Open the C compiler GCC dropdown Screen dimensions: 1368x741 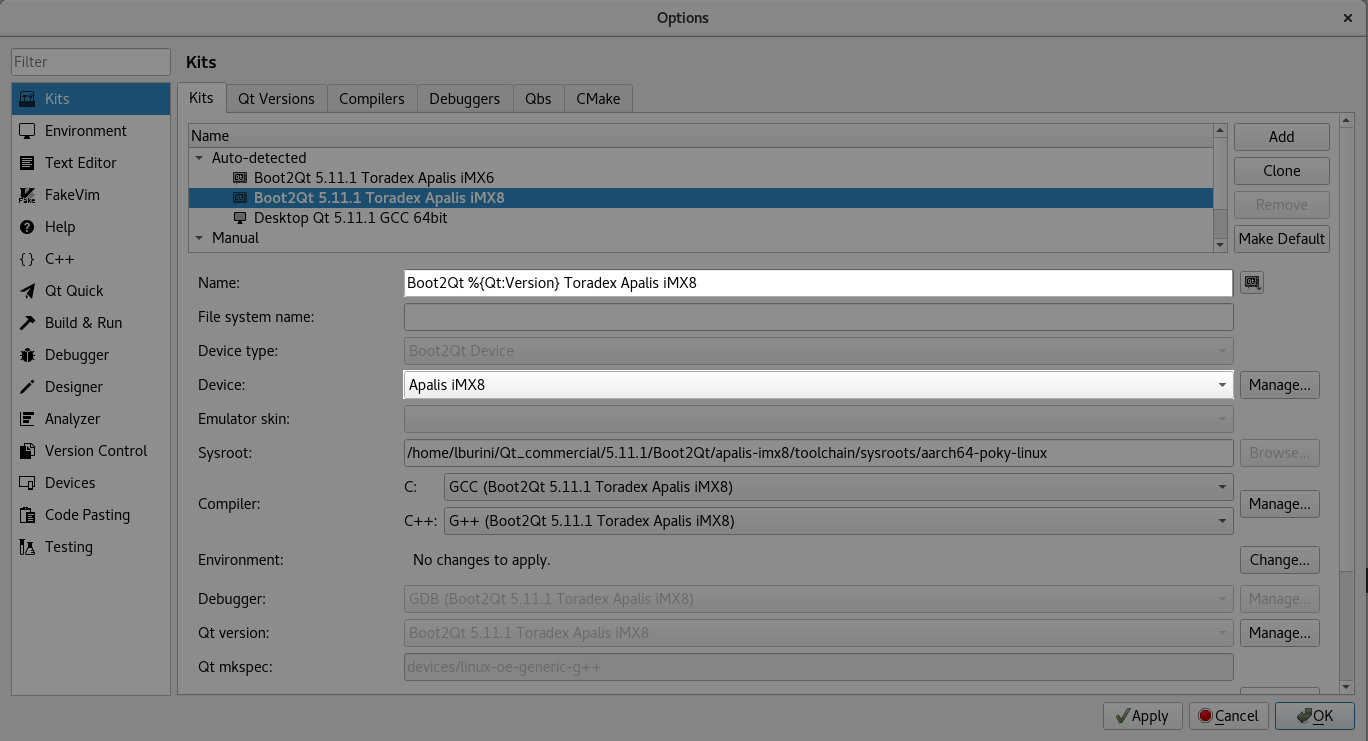point(838,487)
